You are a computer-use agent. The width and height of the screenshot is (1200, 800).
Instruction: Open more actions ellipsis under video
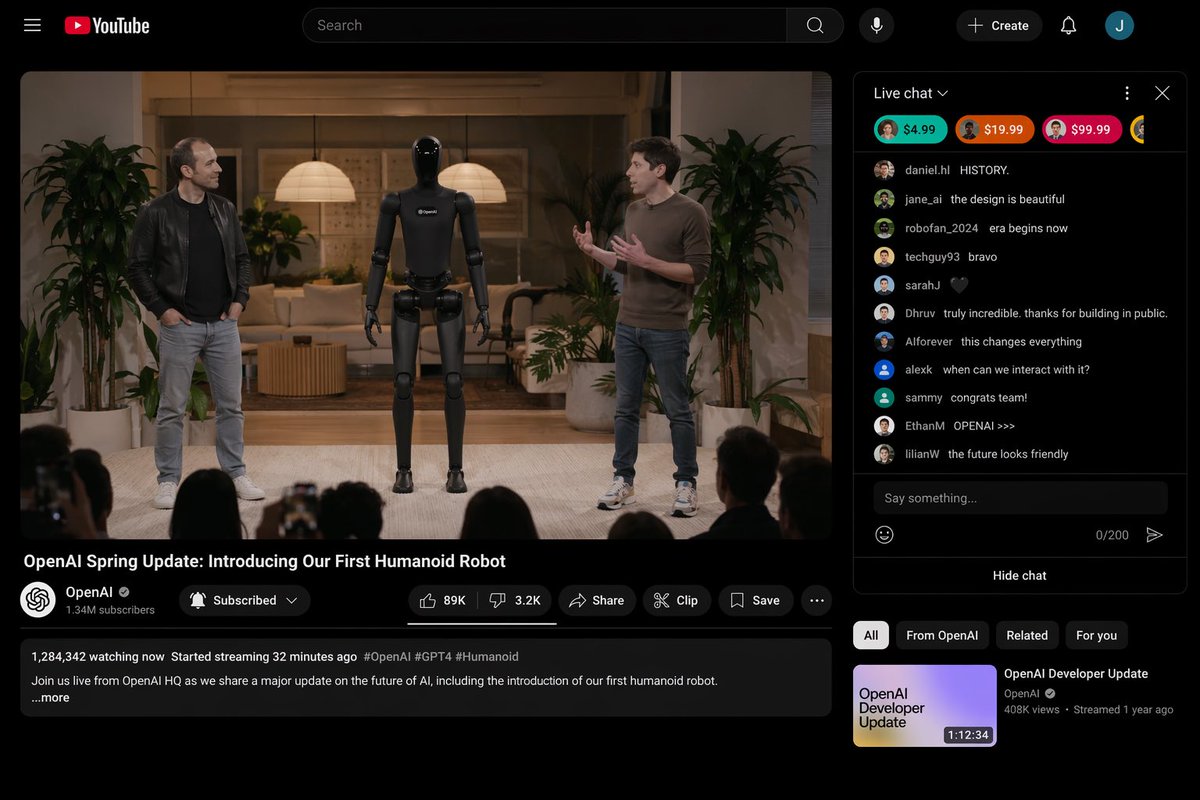click(817, 600)
